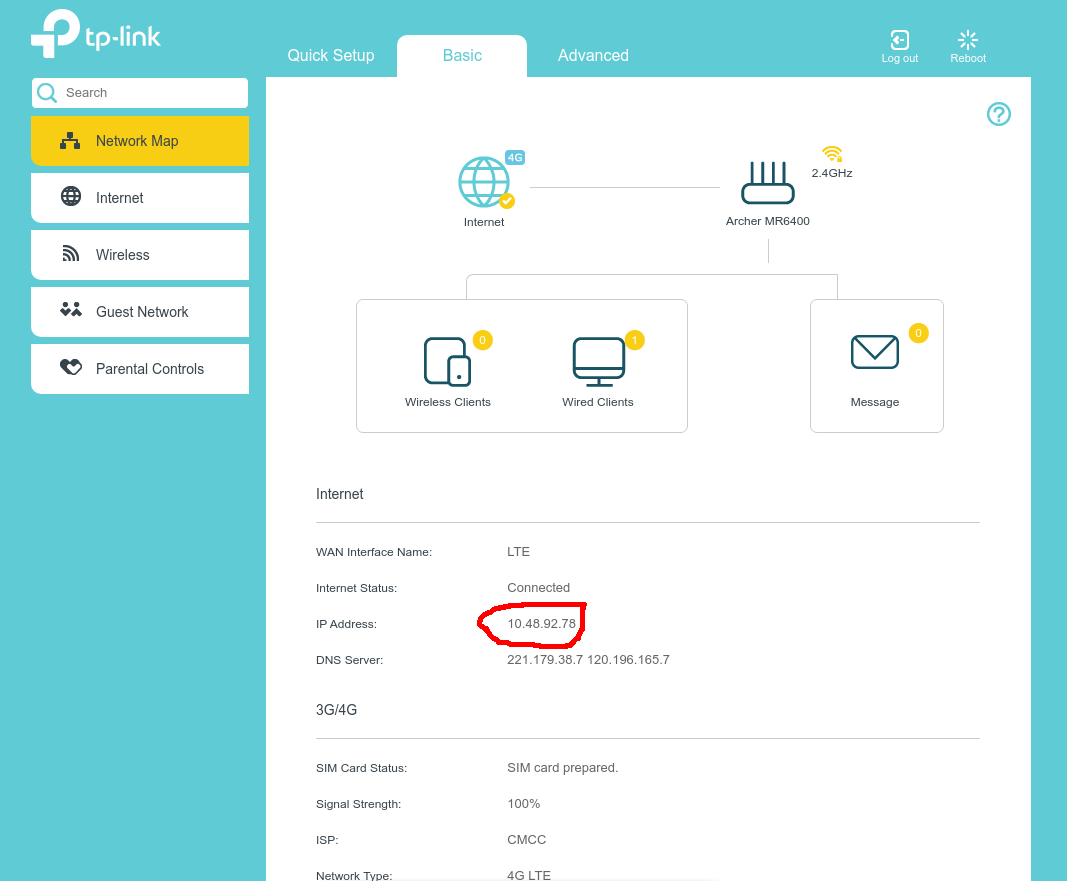This screenshot has width=1067, height=881.
Task: Open the Internet sidebar item
Action: (139, 198)
